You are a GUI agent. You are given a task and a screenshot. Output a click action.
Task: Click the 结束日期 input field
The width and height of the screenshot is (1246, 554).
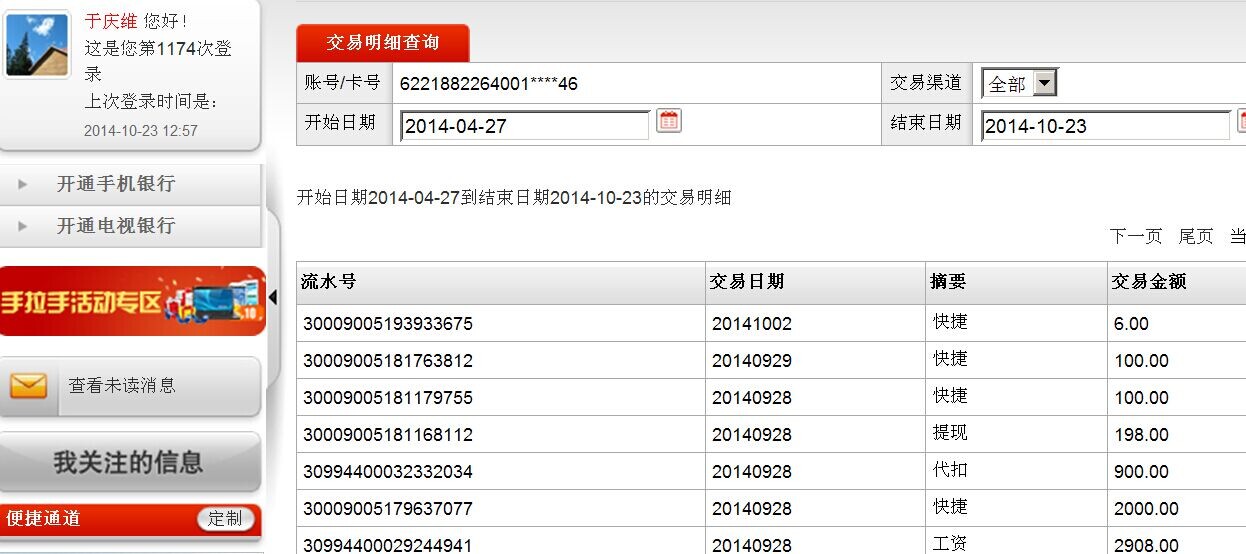(x=1105, y=126)
